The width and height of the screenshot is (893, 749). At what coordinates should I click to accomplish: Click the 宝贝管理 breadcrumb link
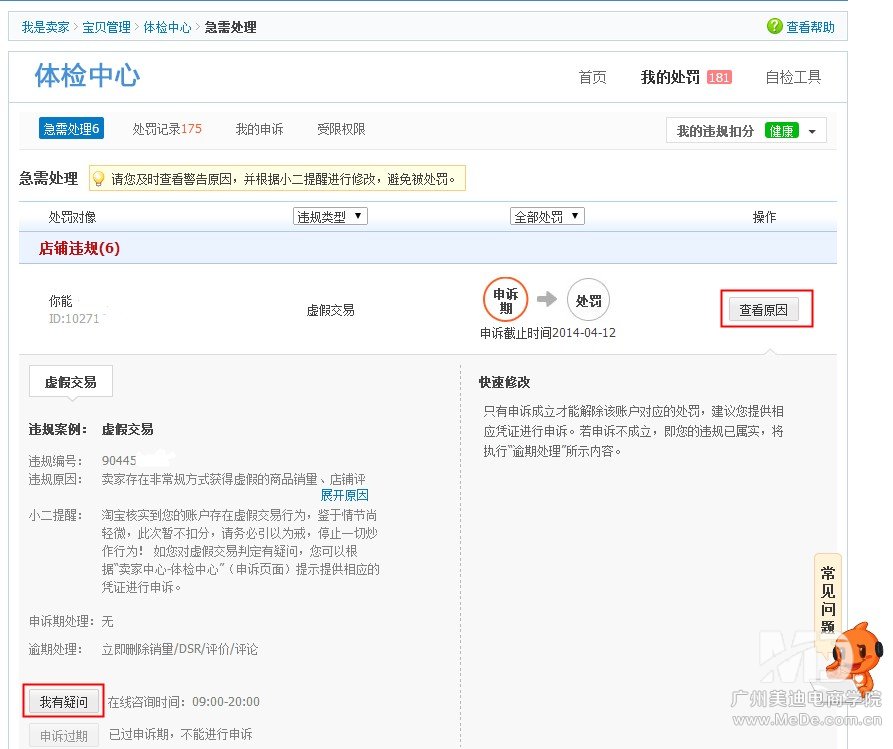click(x=106, y=27)
